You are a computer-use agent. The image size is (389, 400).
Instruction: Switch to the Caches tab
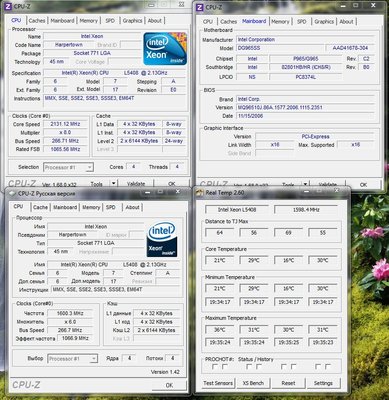coord(37,20)
